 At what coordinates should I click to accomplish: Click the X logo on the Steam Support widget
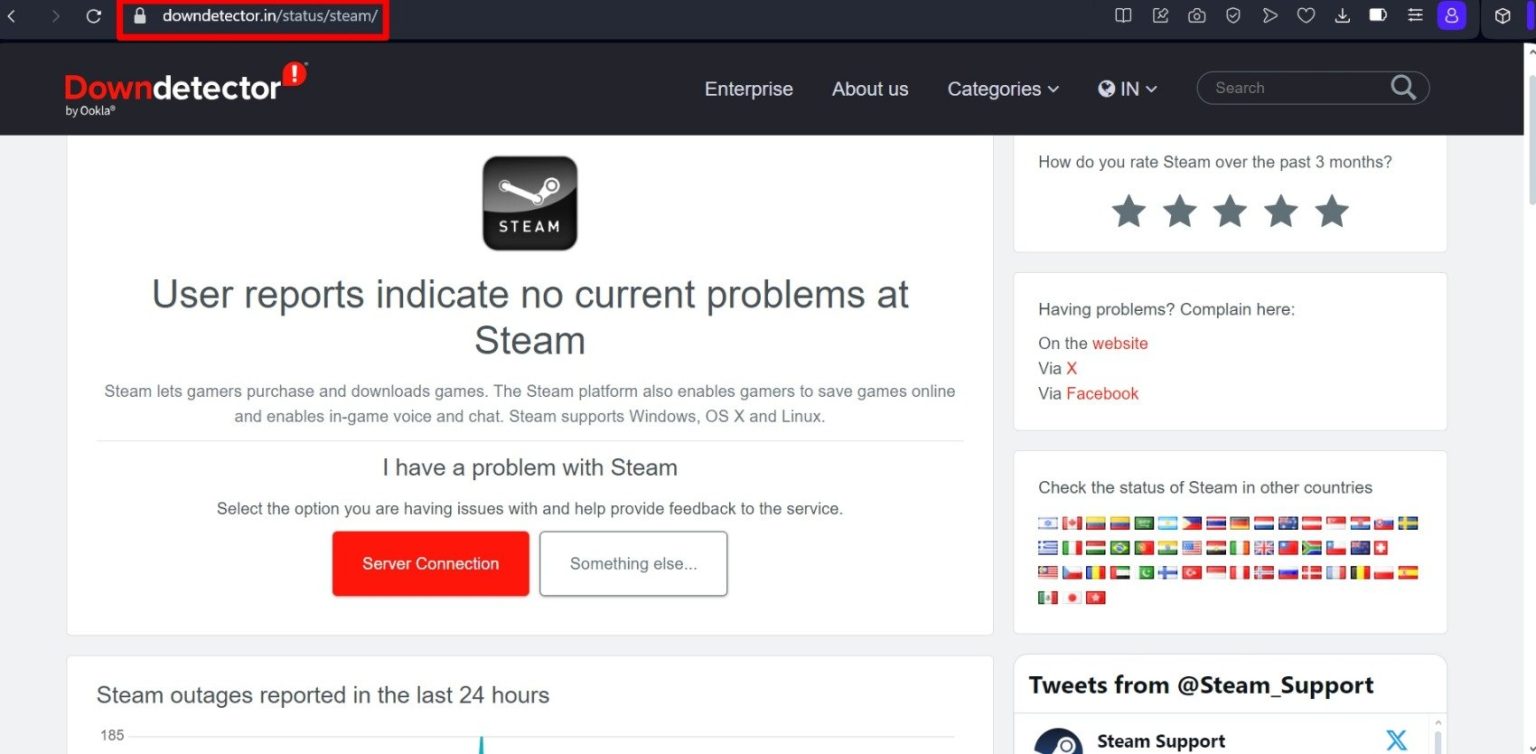click(1396, 740)
